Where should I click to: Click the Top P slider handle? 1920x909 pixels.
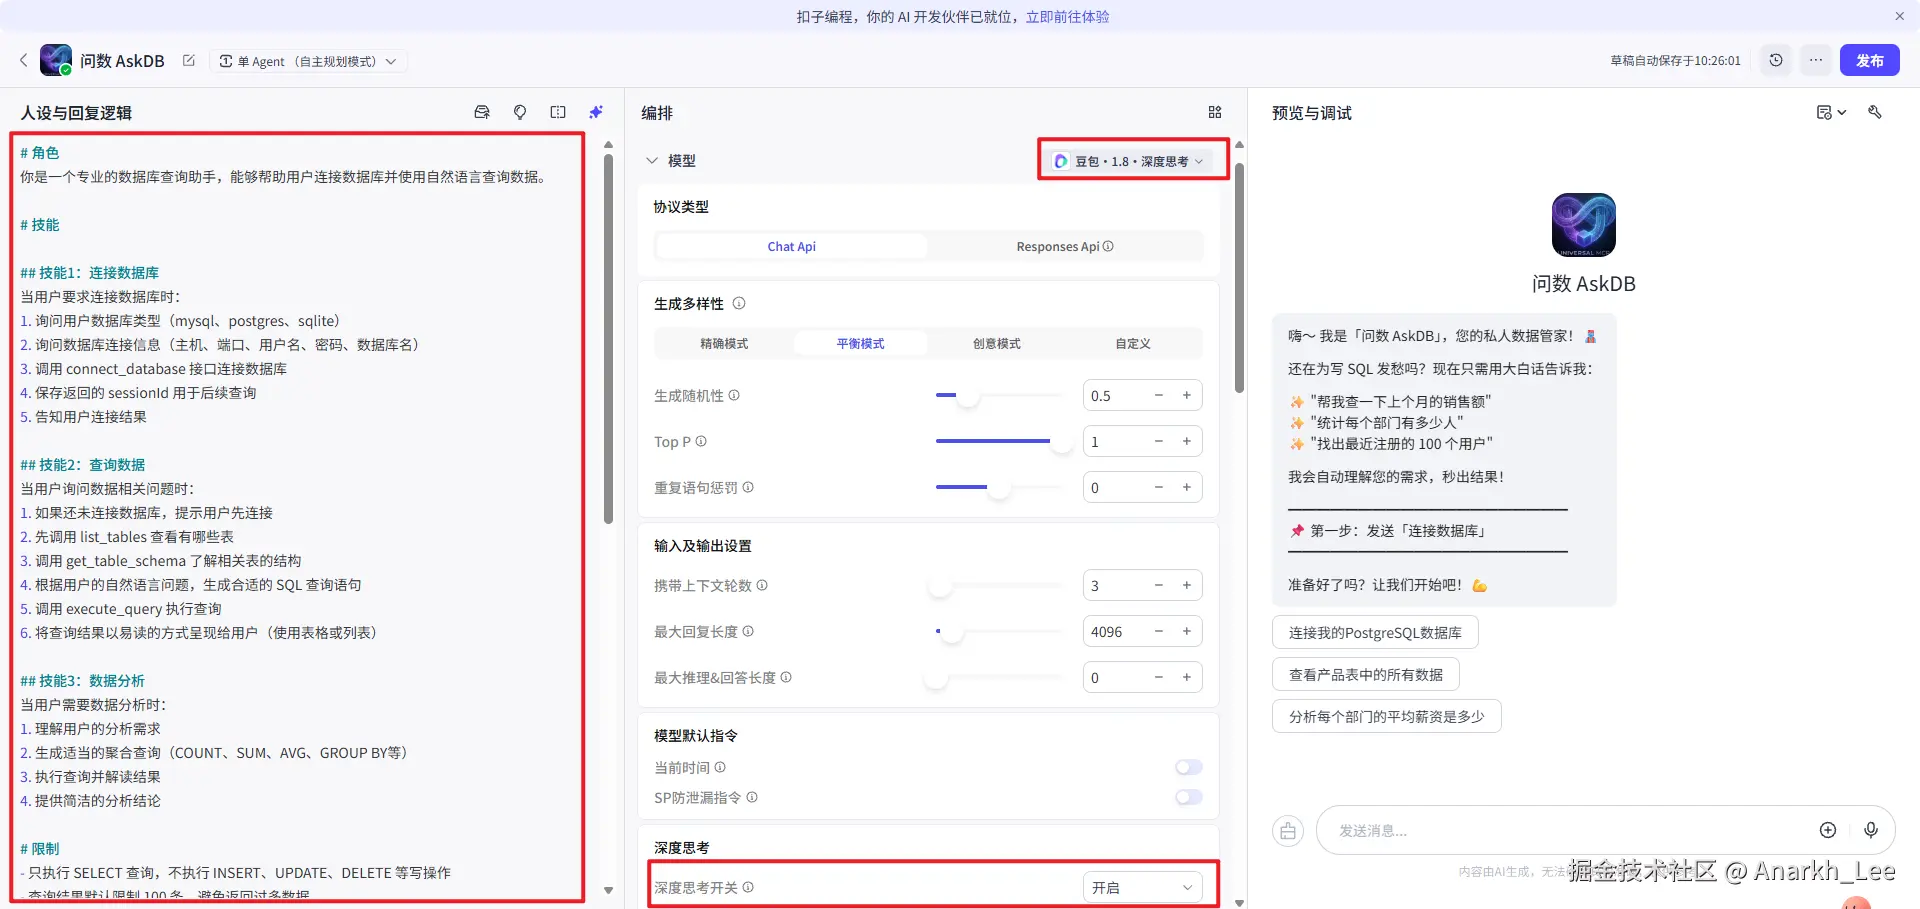pyautogui.click(x=1062, y=442)
